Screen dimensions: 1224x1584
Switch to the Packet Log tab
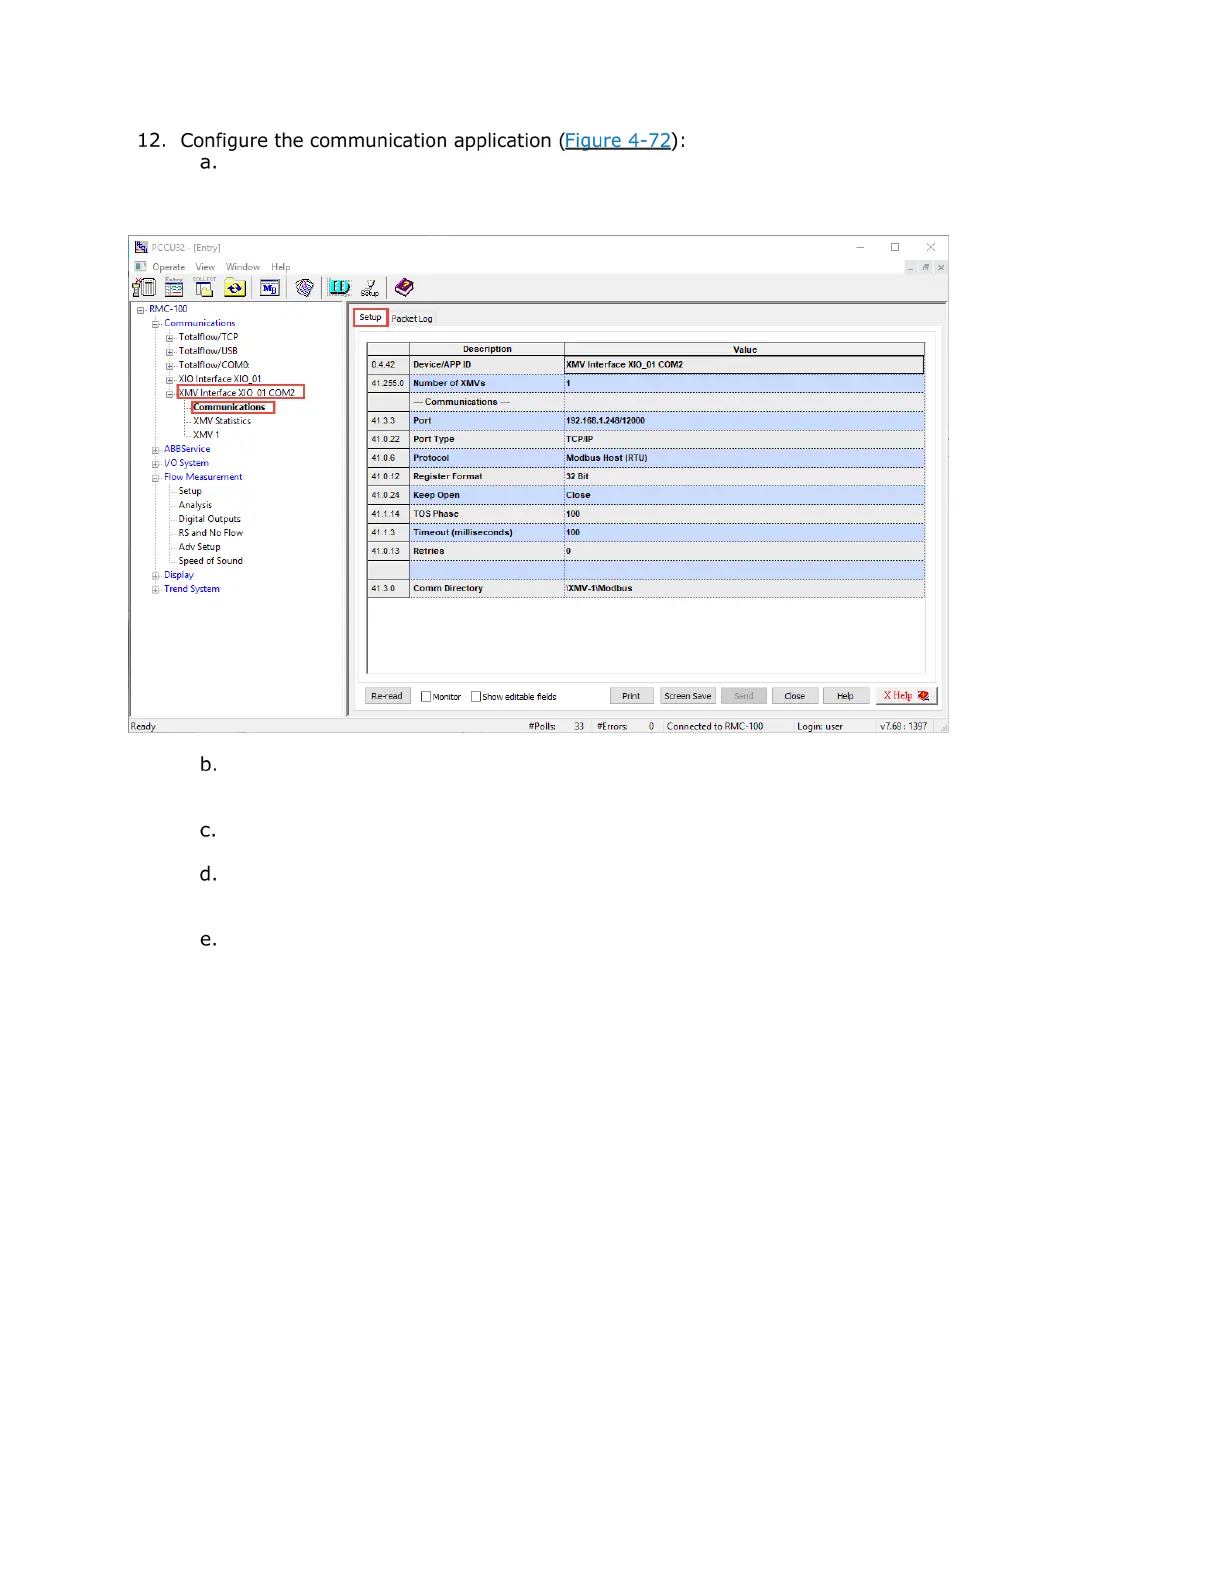point(412,318)
